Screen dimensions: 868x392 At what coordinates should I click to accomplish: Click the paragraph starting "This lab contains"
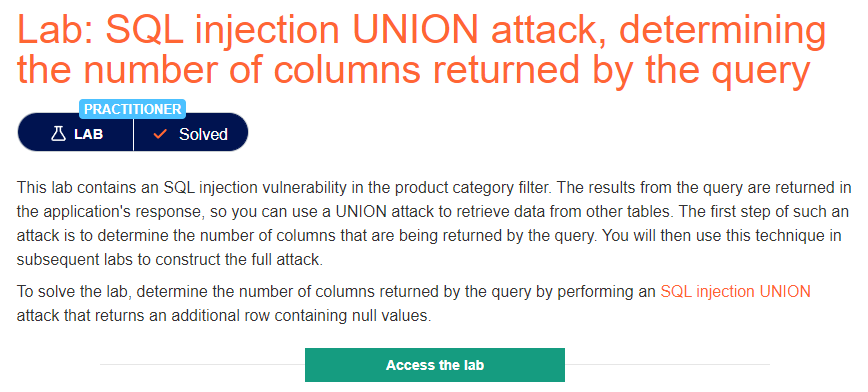434,224
